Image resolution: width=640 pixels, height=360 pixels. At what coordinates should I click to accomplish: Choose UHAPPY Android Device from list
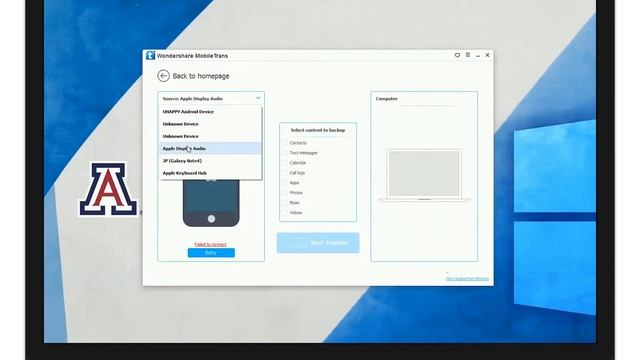click(x=210, y=111)
